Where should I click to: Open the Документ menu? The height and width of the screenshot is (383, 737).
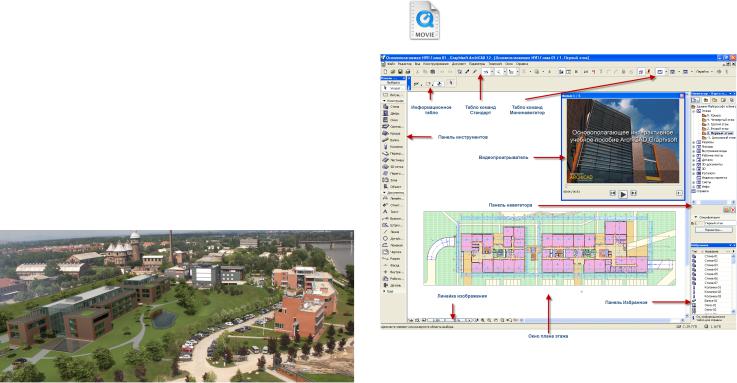459,64
